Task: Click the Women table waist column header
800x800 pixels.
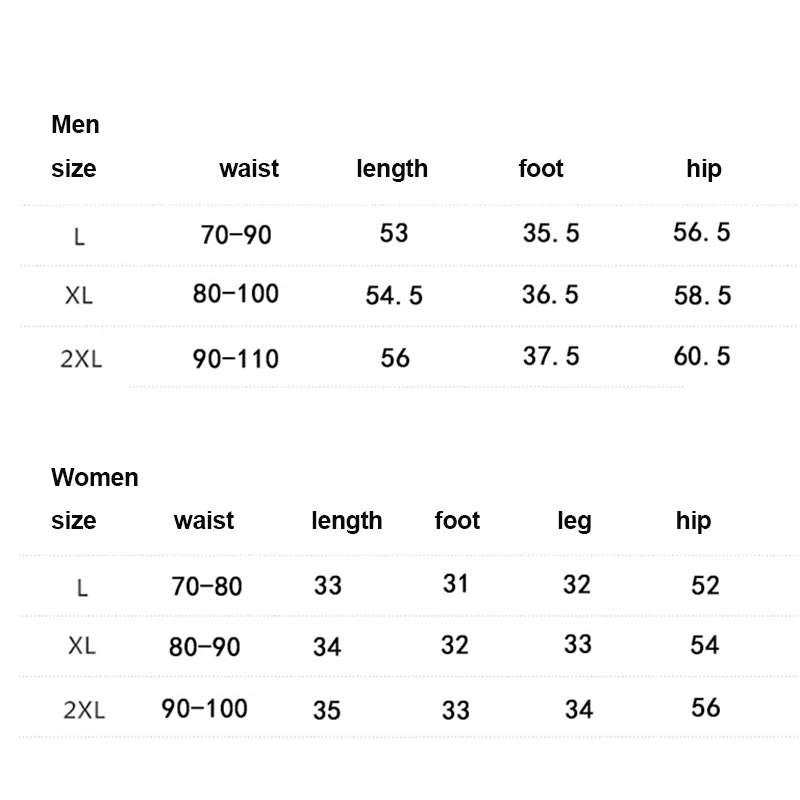Action: 203,521
